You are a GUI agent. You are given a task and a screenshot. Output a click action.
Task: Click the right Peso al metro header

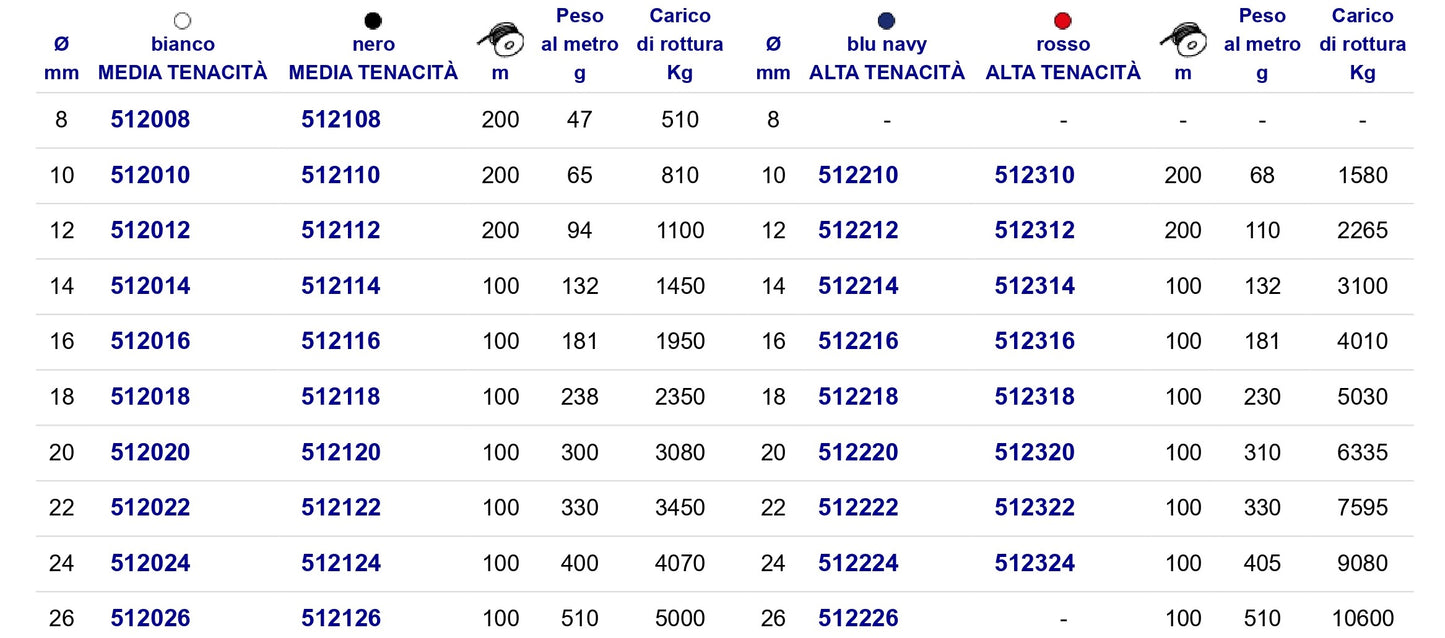click(1262, 44)
